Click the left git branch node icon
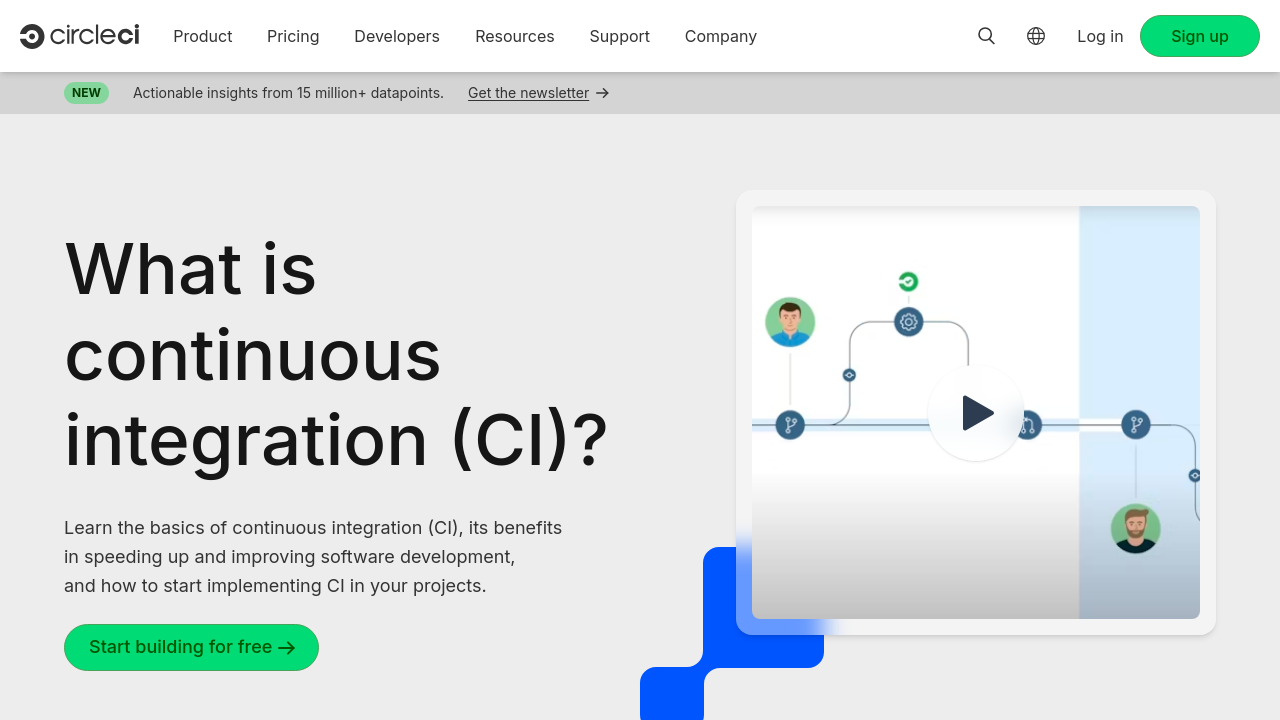Screen dimensions: 1280x720 (790, 425)
